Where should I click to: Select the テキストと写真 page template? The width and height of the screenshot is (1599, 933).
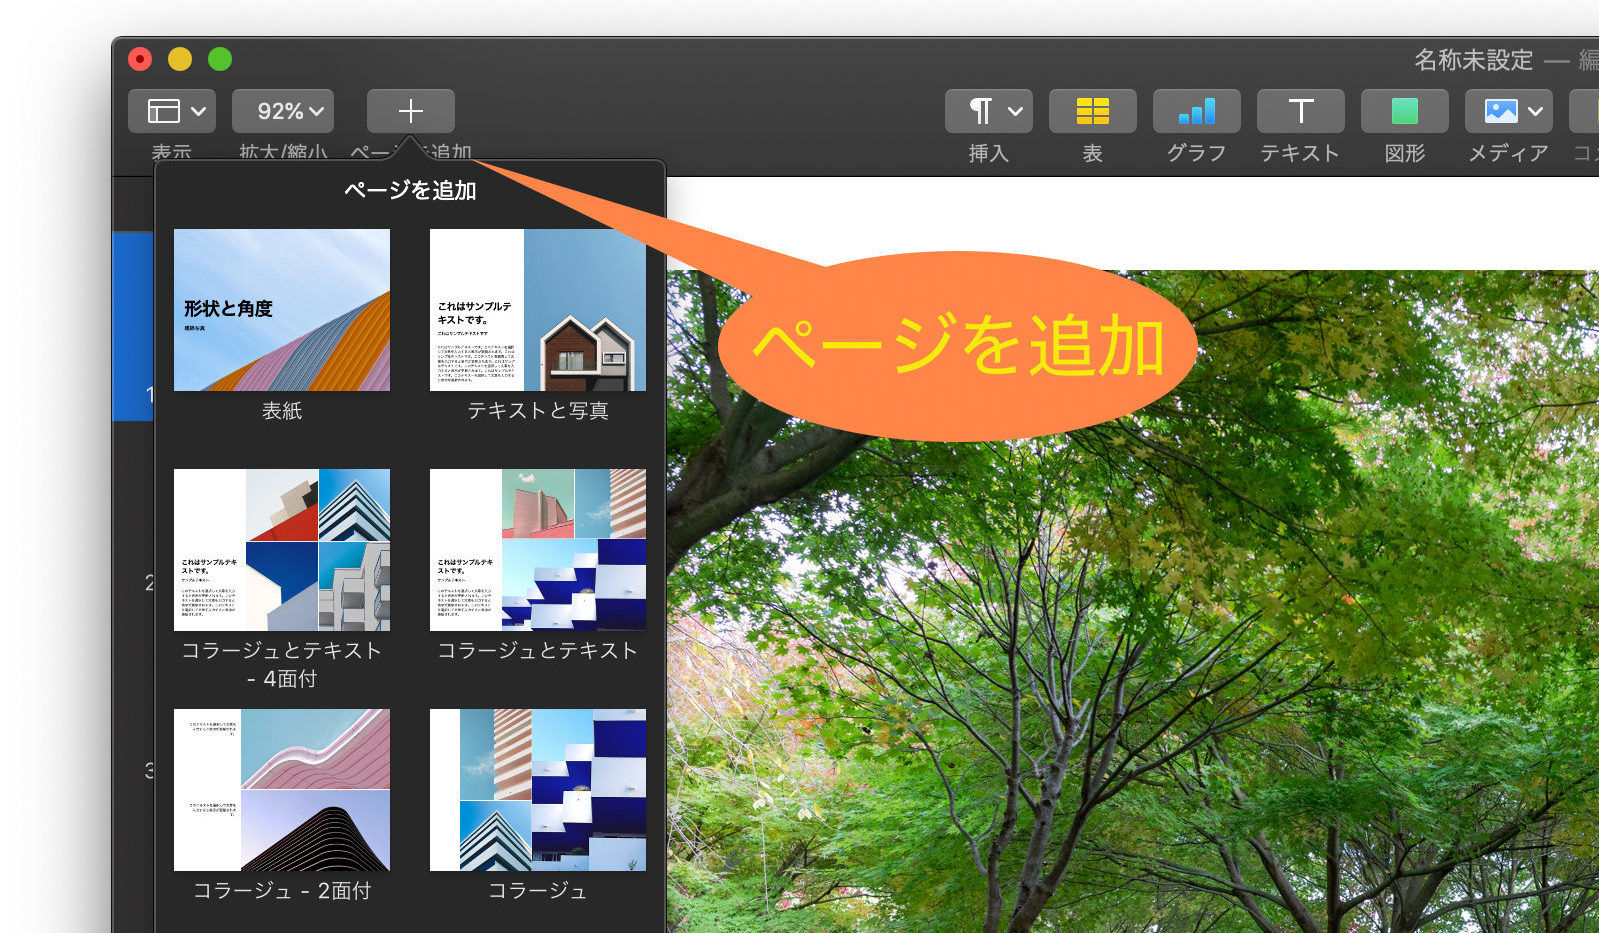coord(538,310)
